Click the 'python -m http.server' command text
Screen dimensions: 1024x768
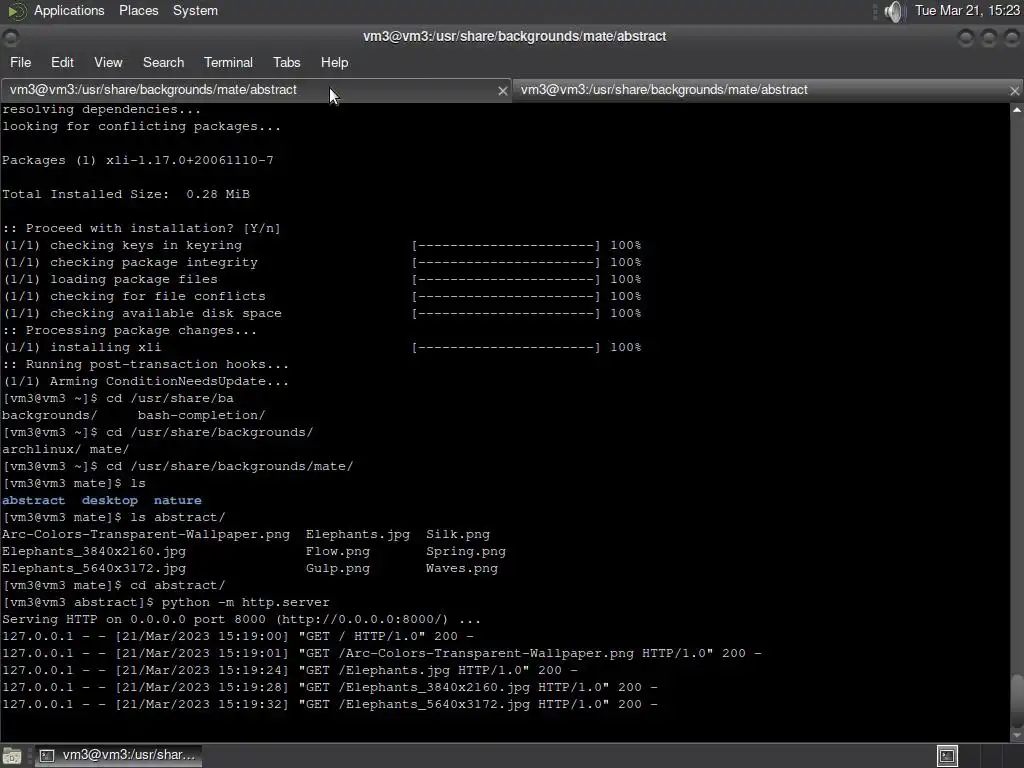tap(246, 602)
